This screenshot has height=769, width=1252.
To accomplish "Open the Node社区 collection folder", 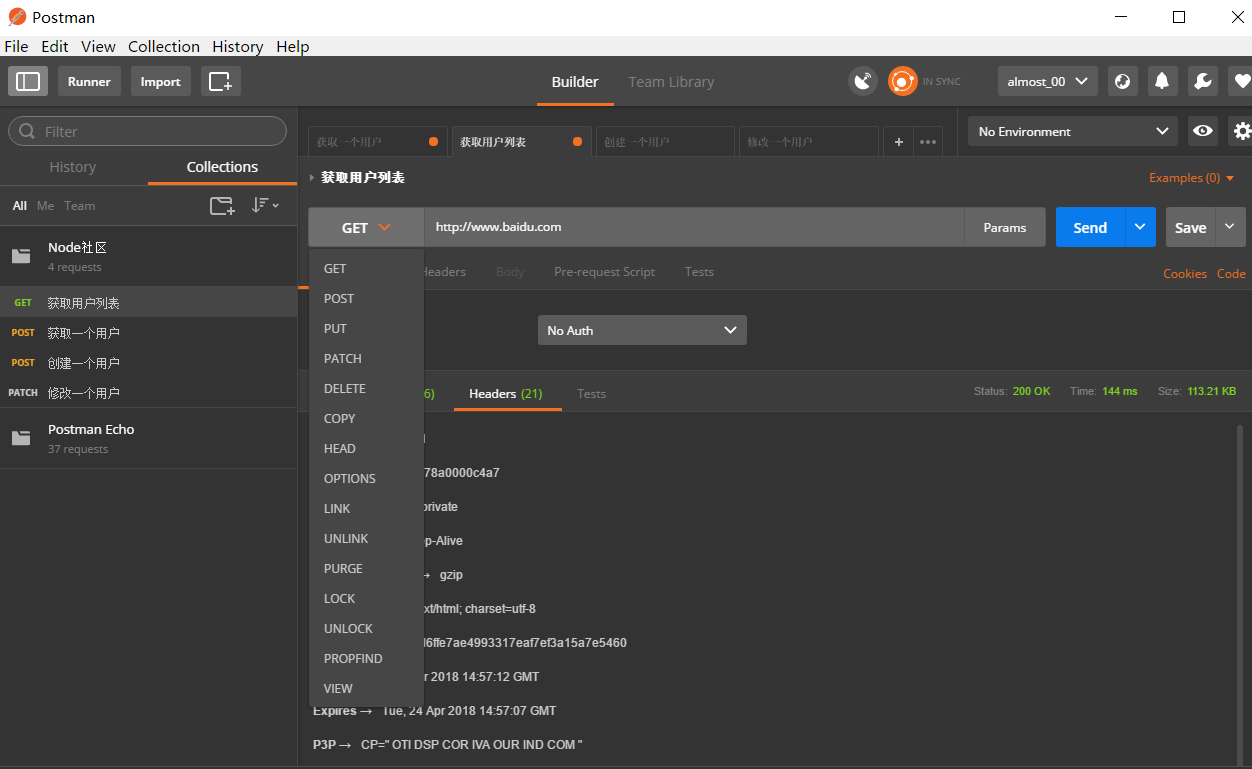I will click(148, 256).
